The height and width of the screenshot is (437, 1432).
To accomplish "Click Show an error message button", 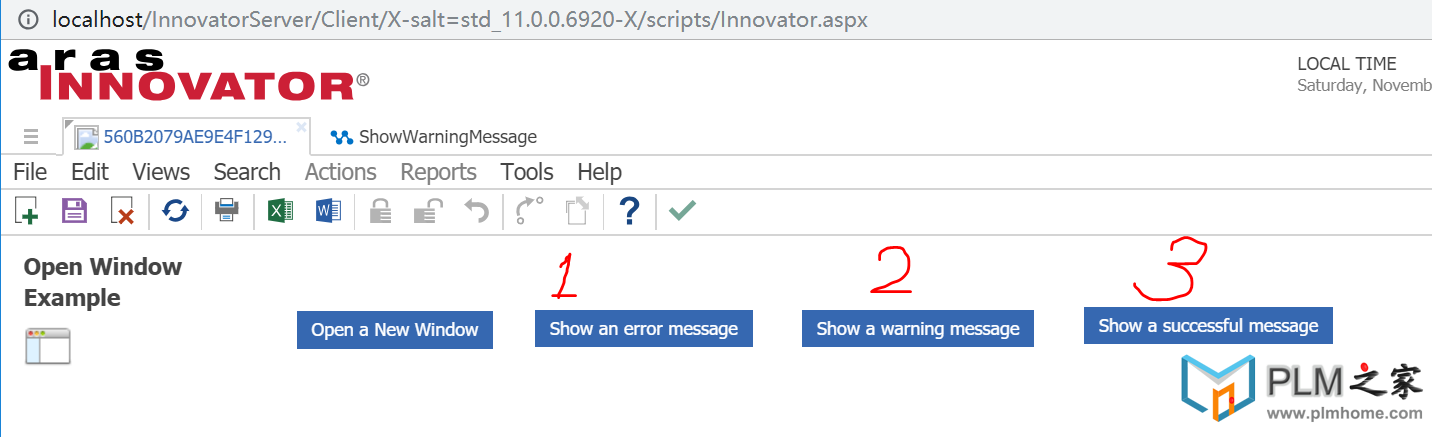I will click(x=644, y=328).
